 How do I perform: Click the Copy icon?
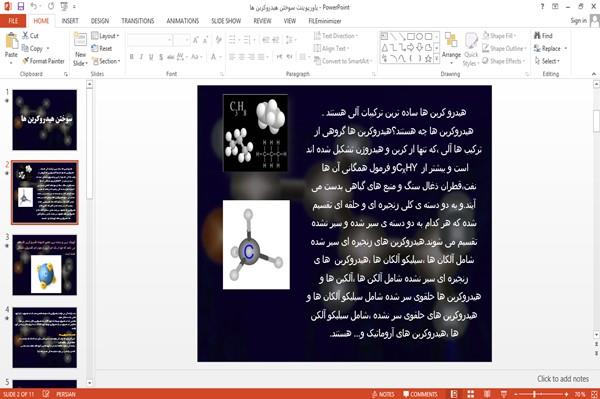pyautogui.click(x=25, y=48)
